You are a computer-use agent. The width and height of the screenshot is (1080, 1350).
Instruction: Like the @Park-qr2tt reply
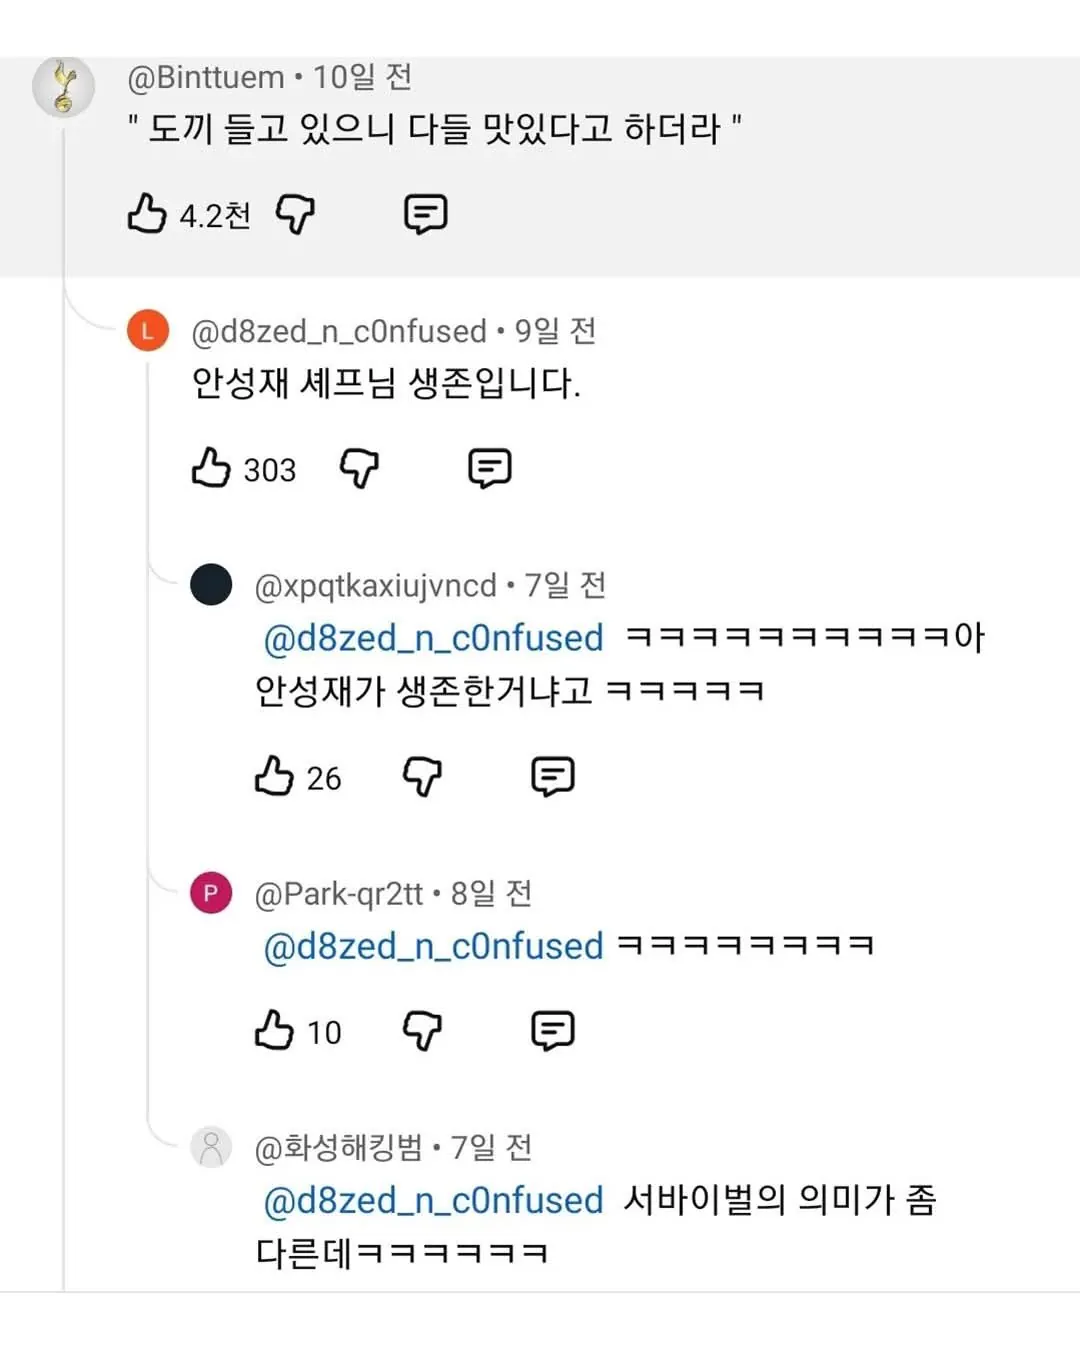pos(274,1030)
